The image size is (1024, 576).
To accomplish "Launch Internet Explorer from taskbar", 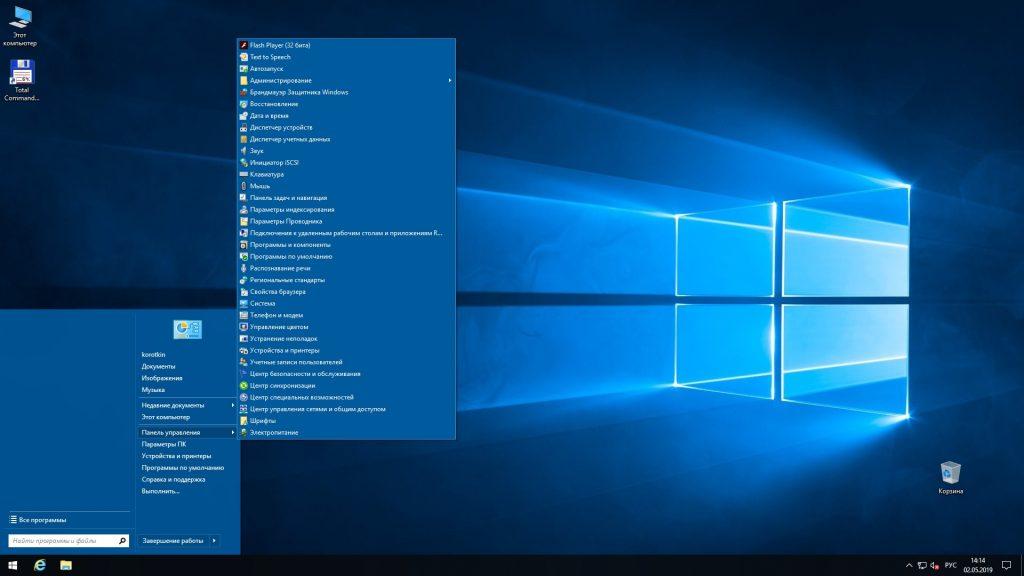I will (40, 565).
